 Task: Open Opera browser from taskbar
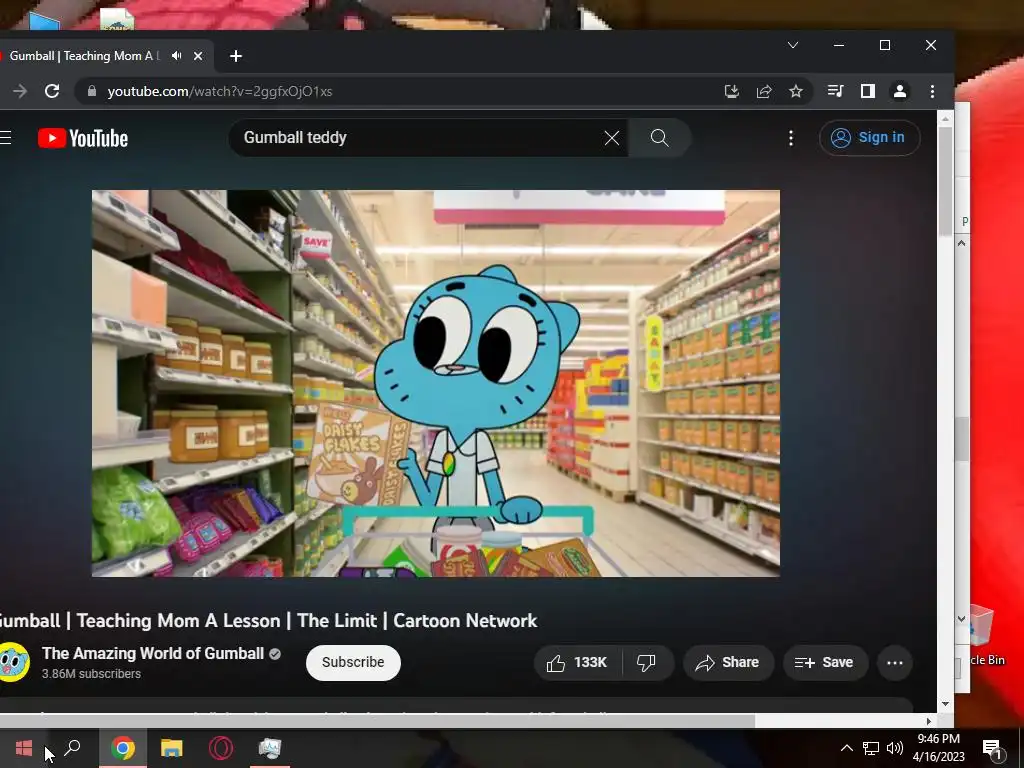[x=221, y=748]
